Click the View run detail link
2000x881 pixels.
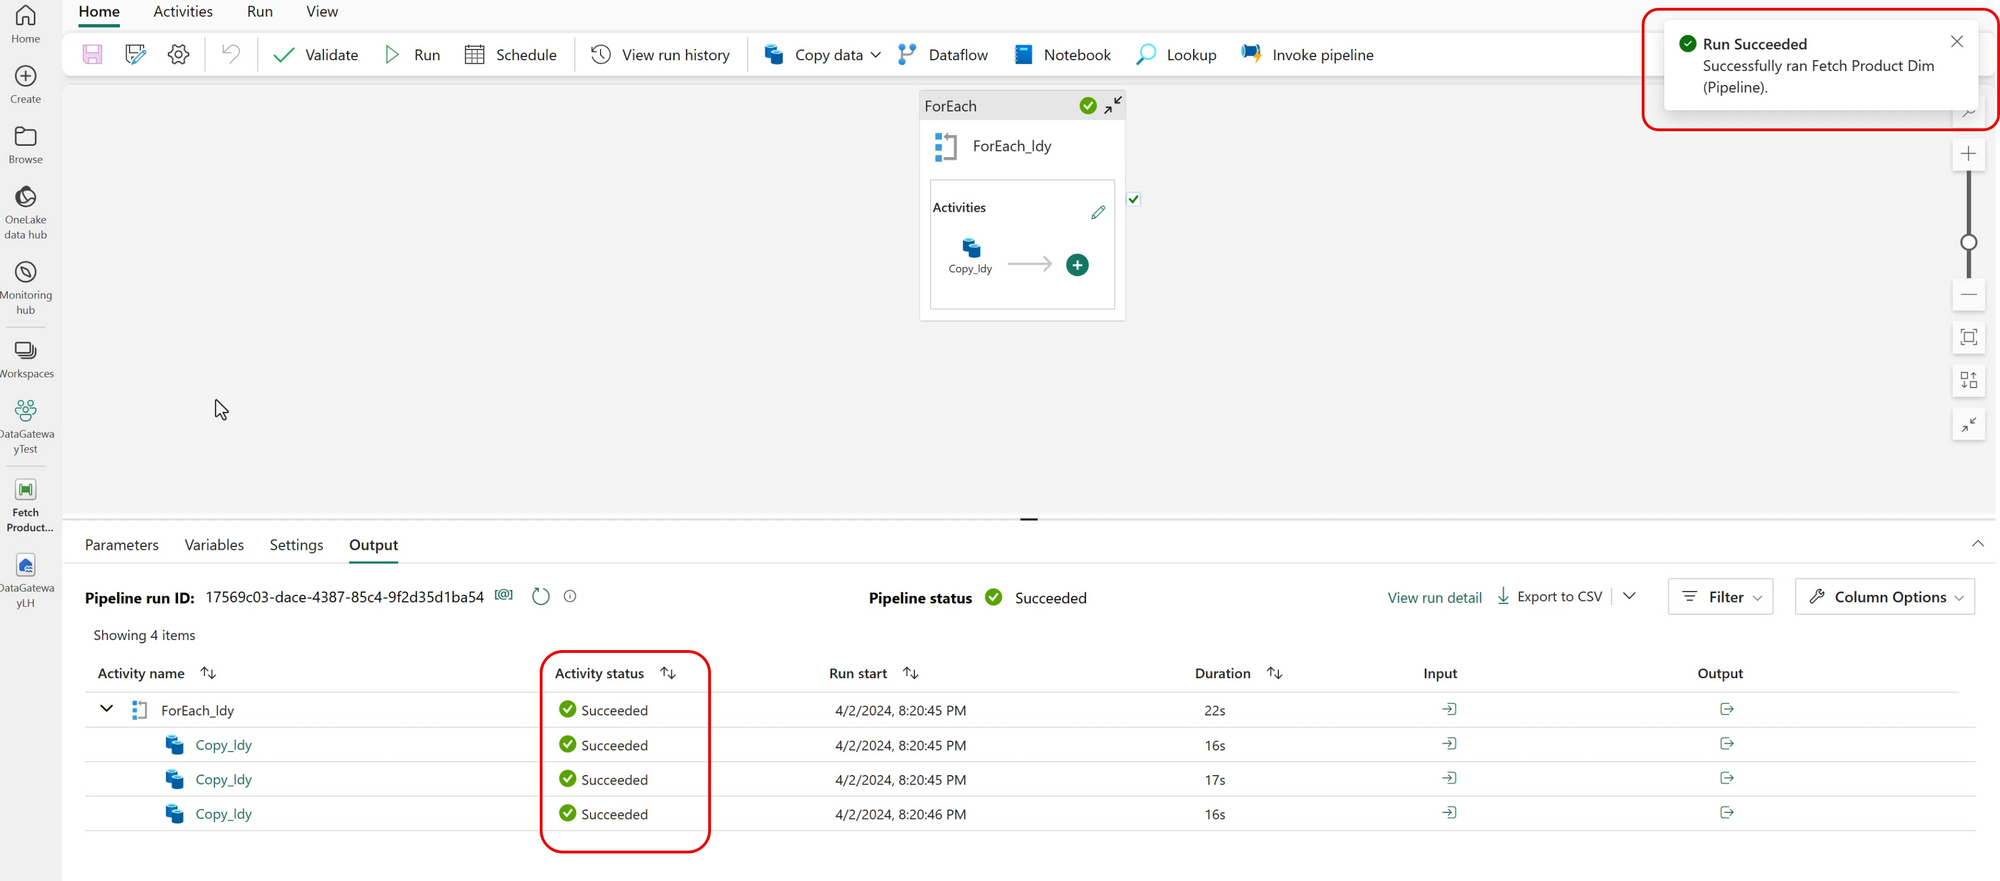coord(1434,598)
